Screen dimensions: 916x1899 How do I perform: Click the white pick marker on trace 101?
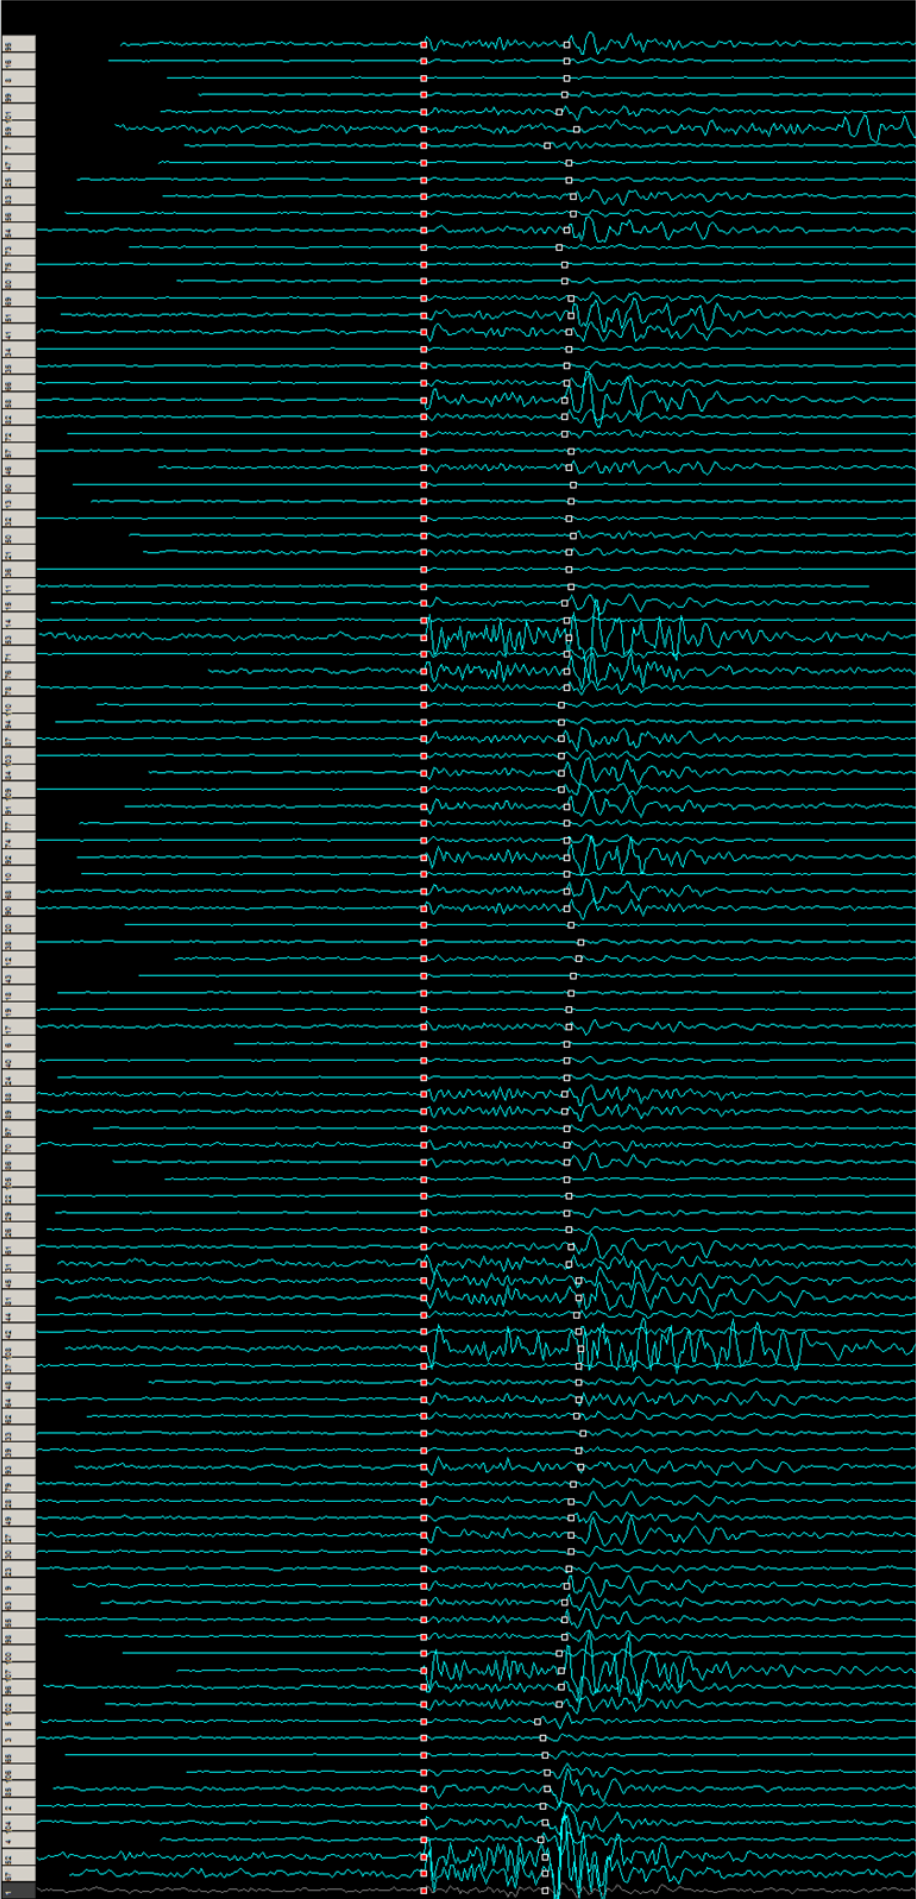[x=560, y=111]
